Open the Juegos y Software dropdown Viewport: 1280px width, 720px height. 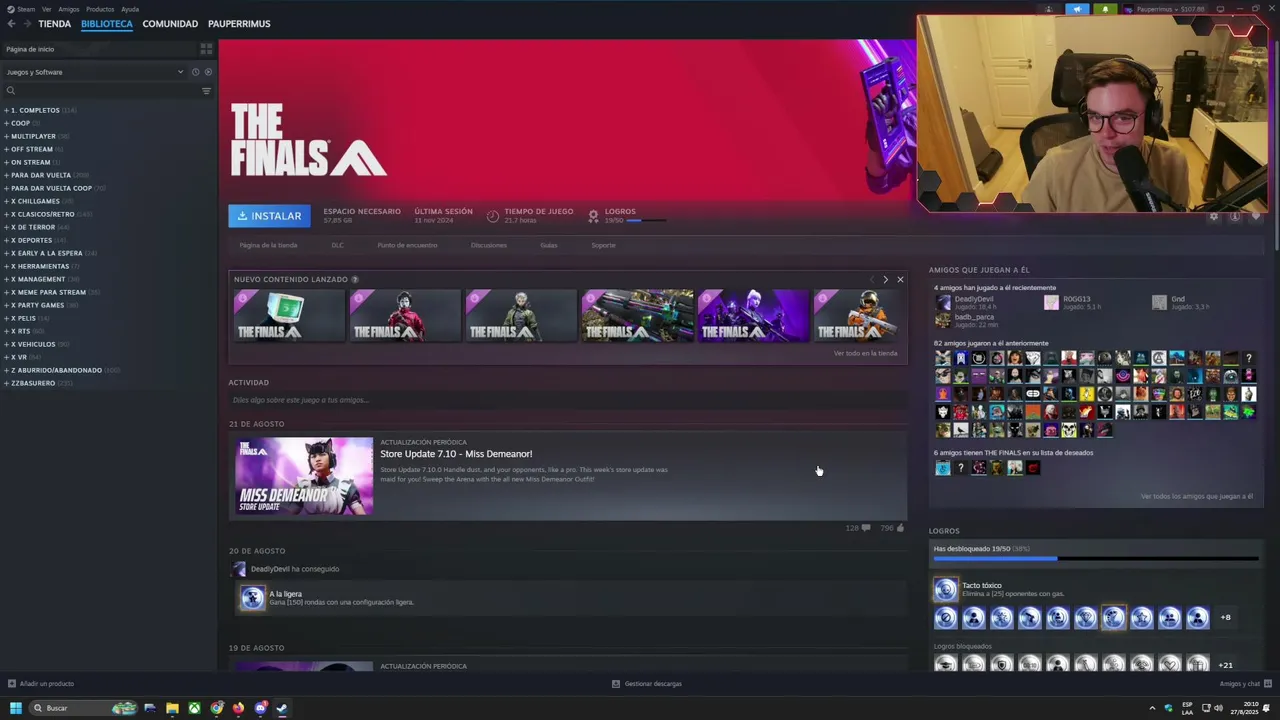pos(94,72)
